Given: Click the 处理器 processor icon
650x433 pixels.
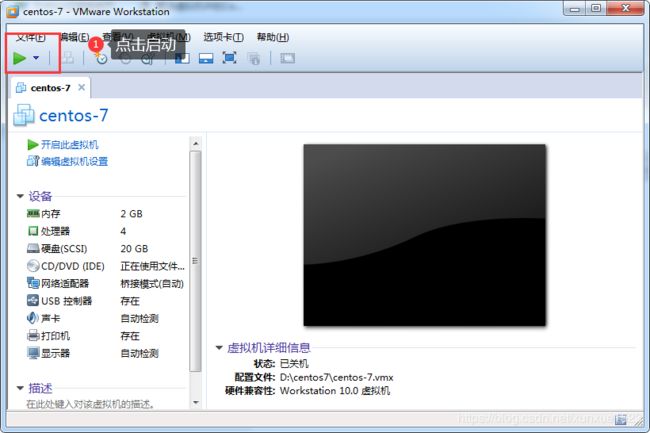Looking at the screenshot, I should pyautogui.click(x=33, y=231).
